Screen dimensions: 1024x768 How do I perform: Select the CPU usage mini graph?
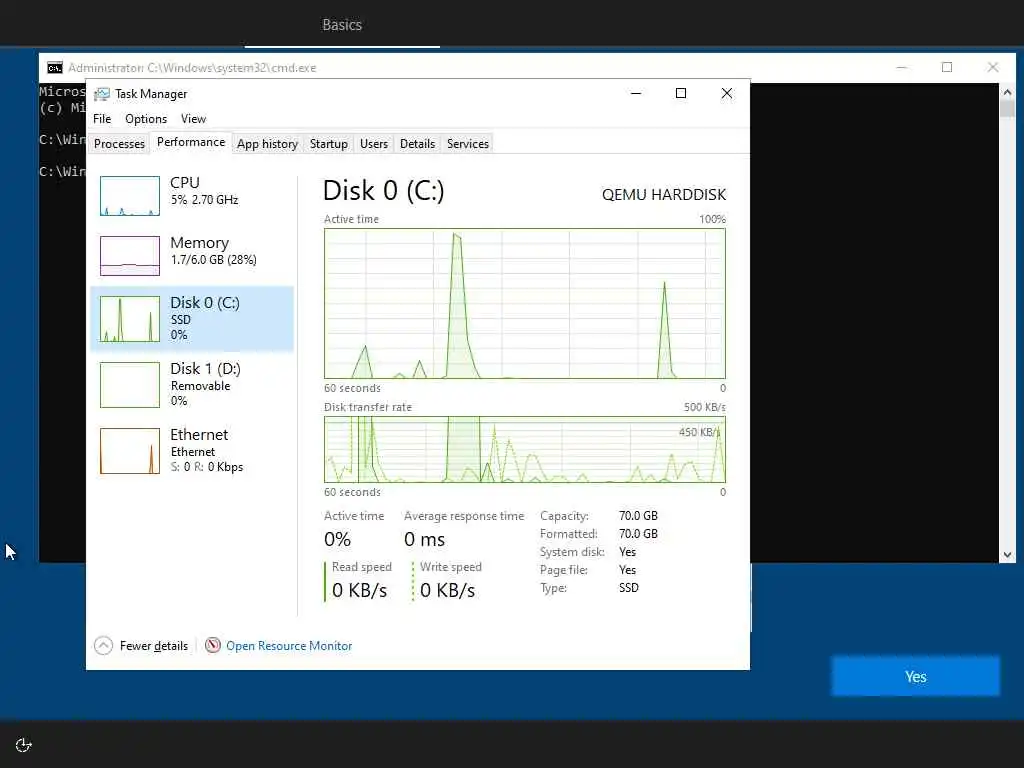click(x=130, y=196)
